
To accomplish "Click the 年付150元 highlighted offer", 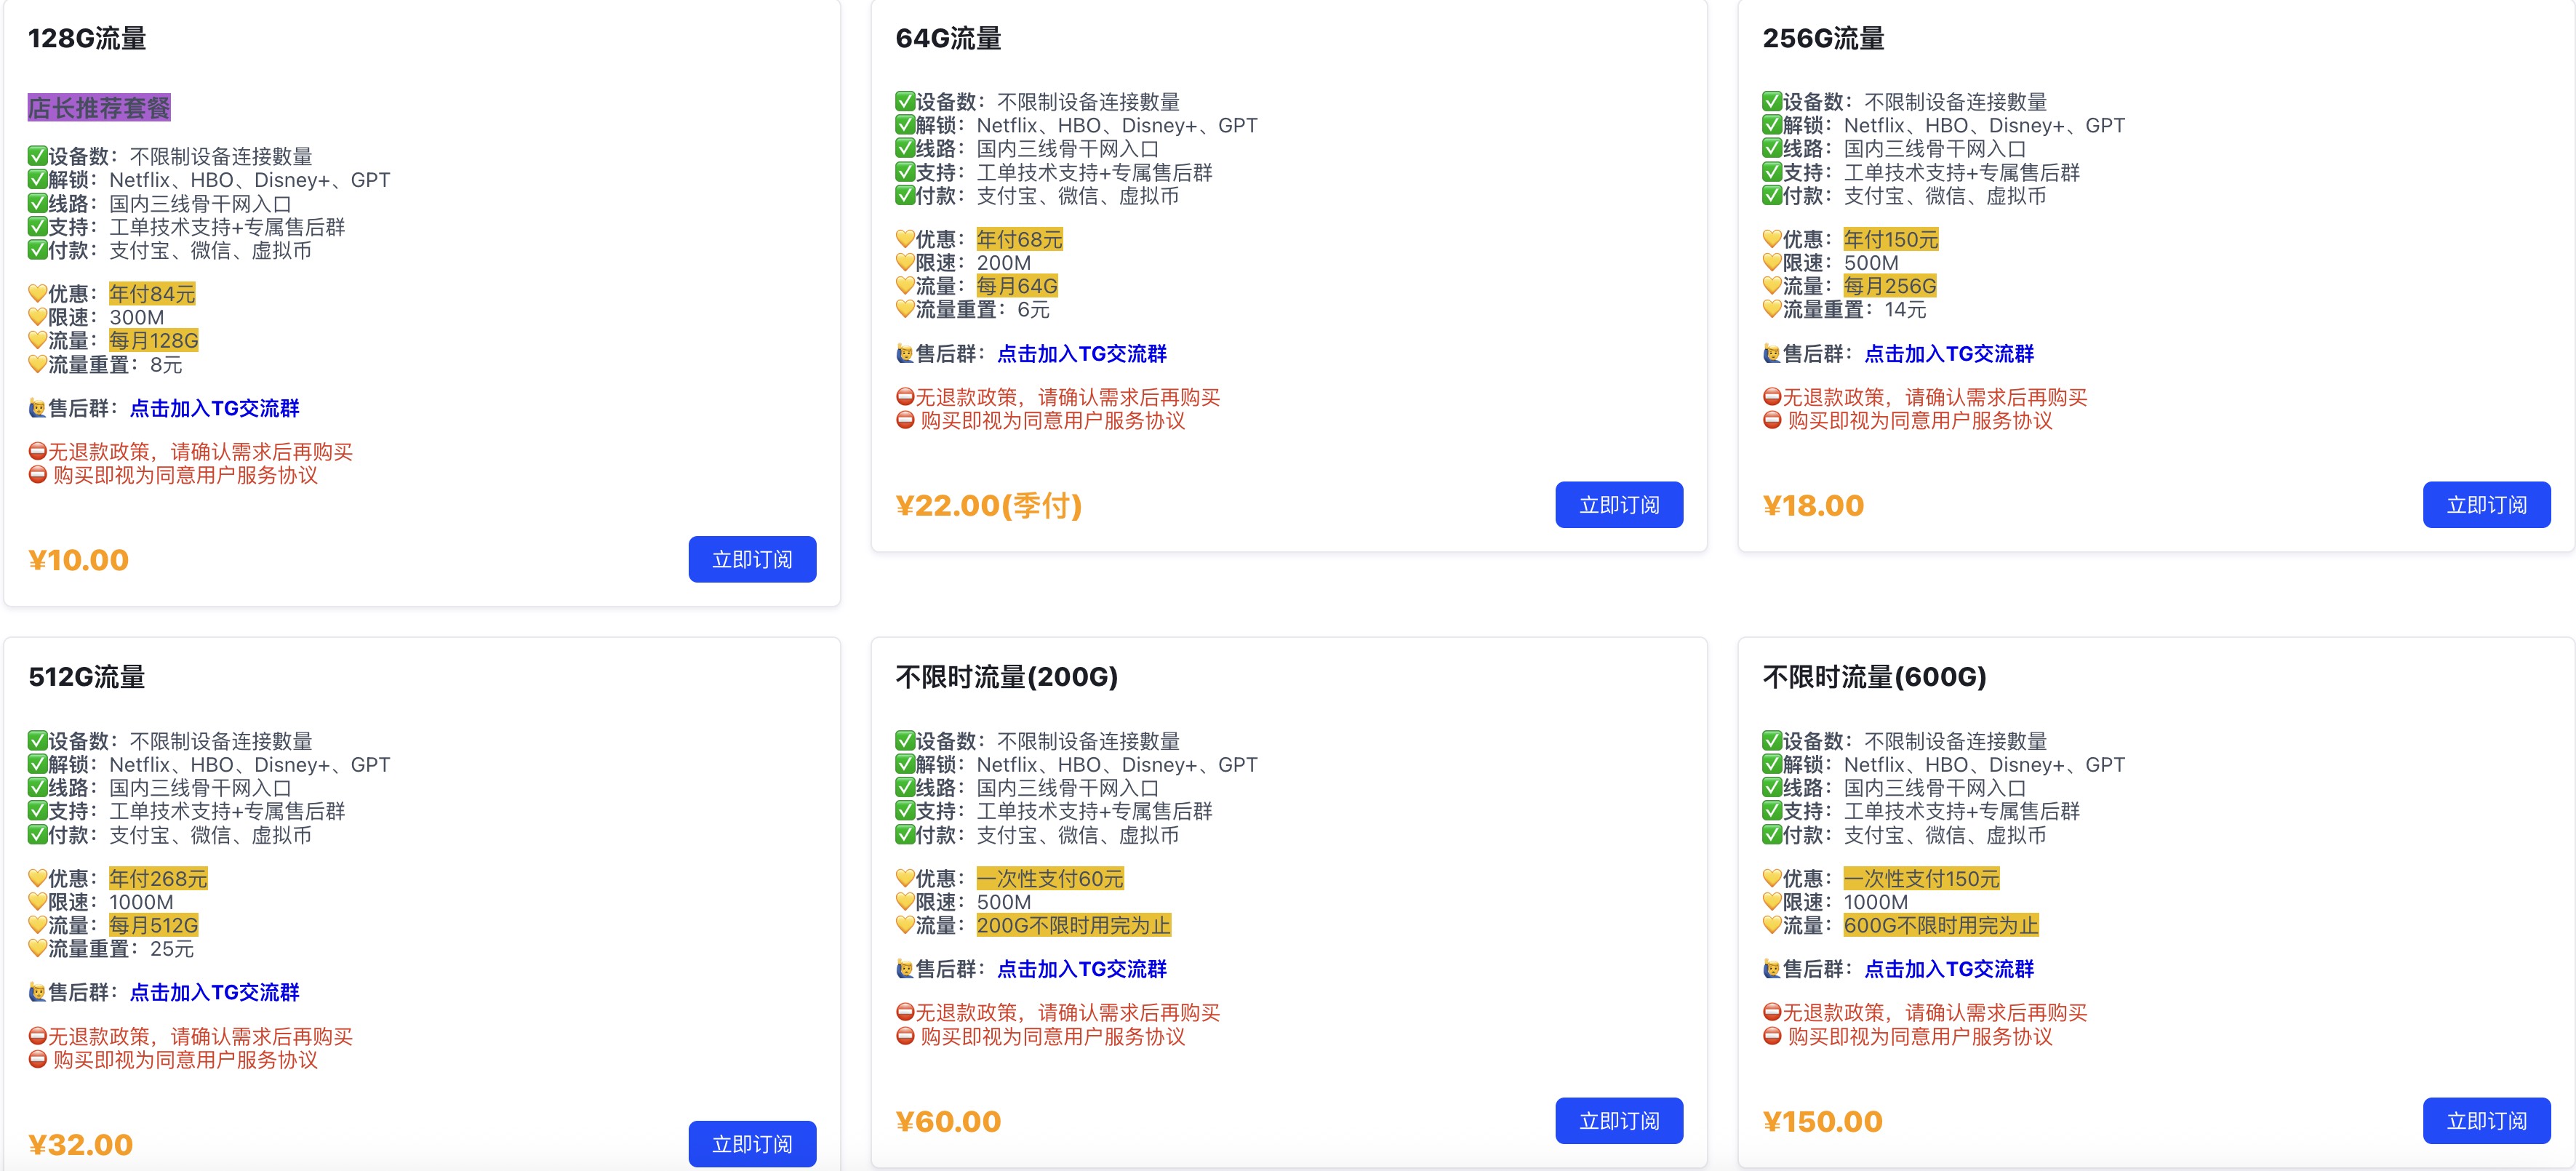I will coord(1891,240).
